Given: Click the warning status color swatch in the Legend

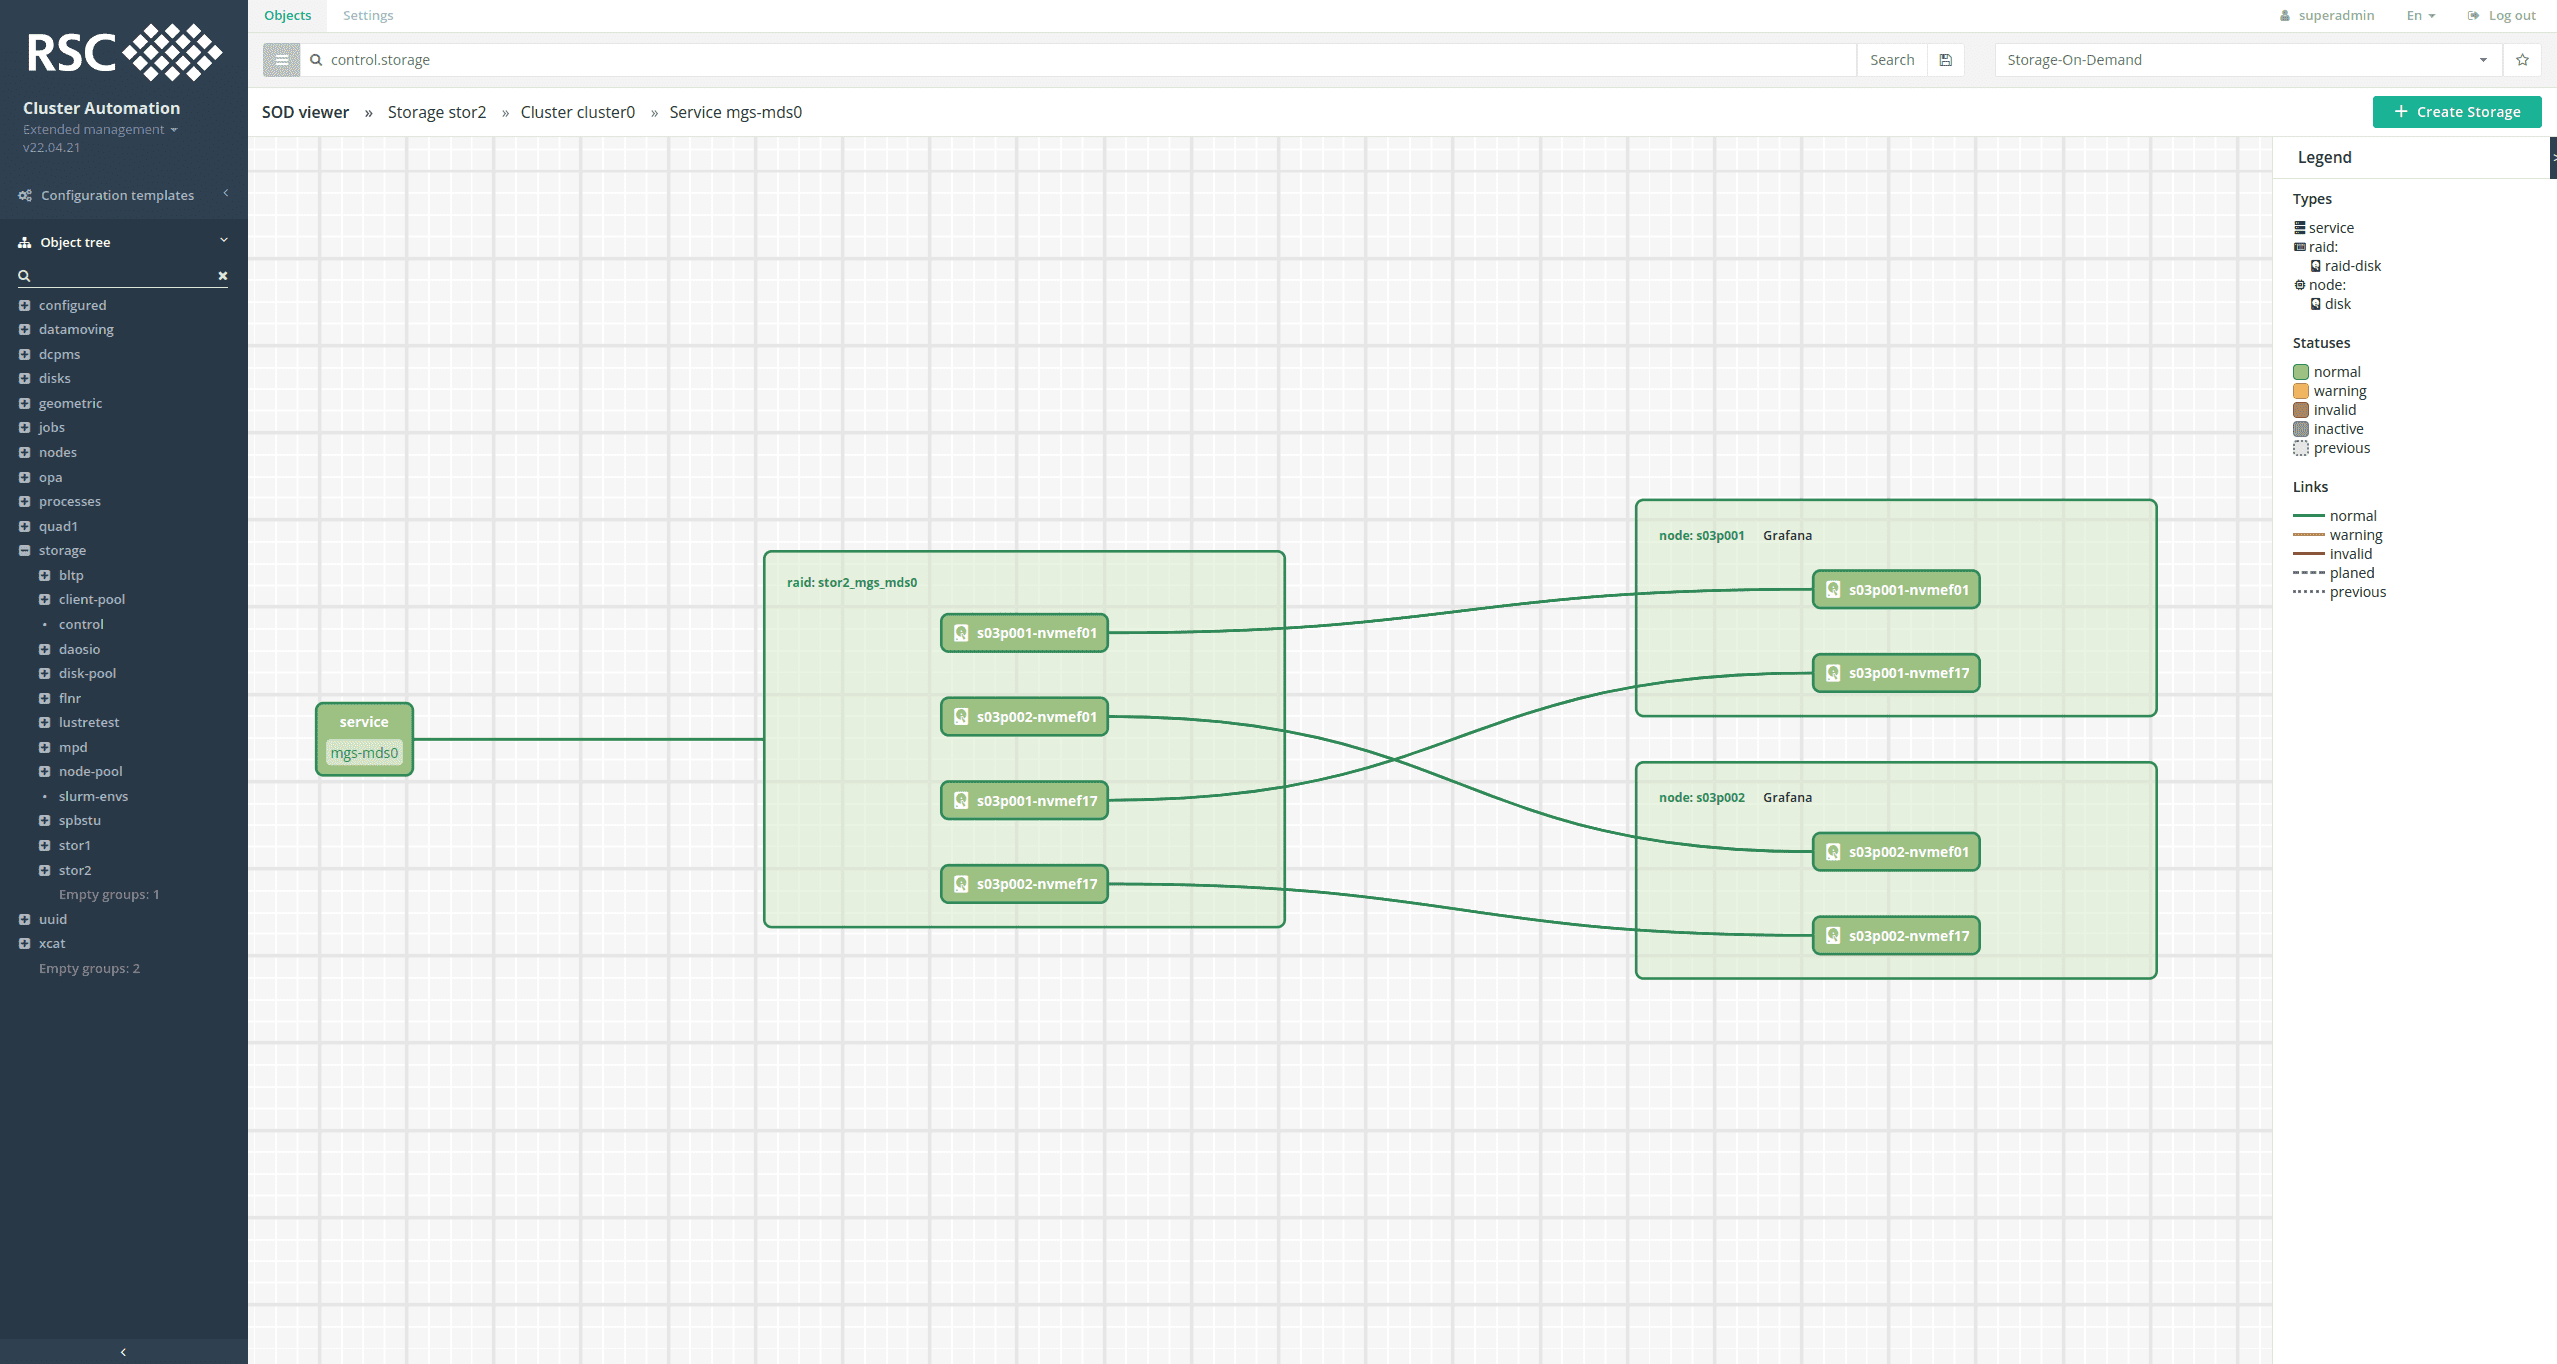Looking at the screenshot, I should pos(2302,390).
